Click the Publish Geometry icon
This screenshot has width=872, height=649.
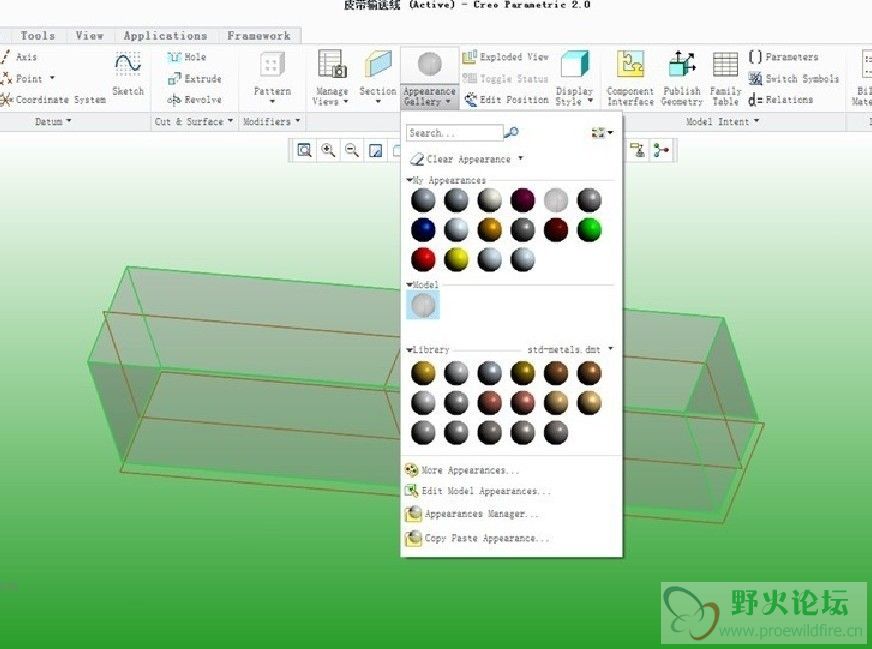pyautogui.click(x=681, y=64)
